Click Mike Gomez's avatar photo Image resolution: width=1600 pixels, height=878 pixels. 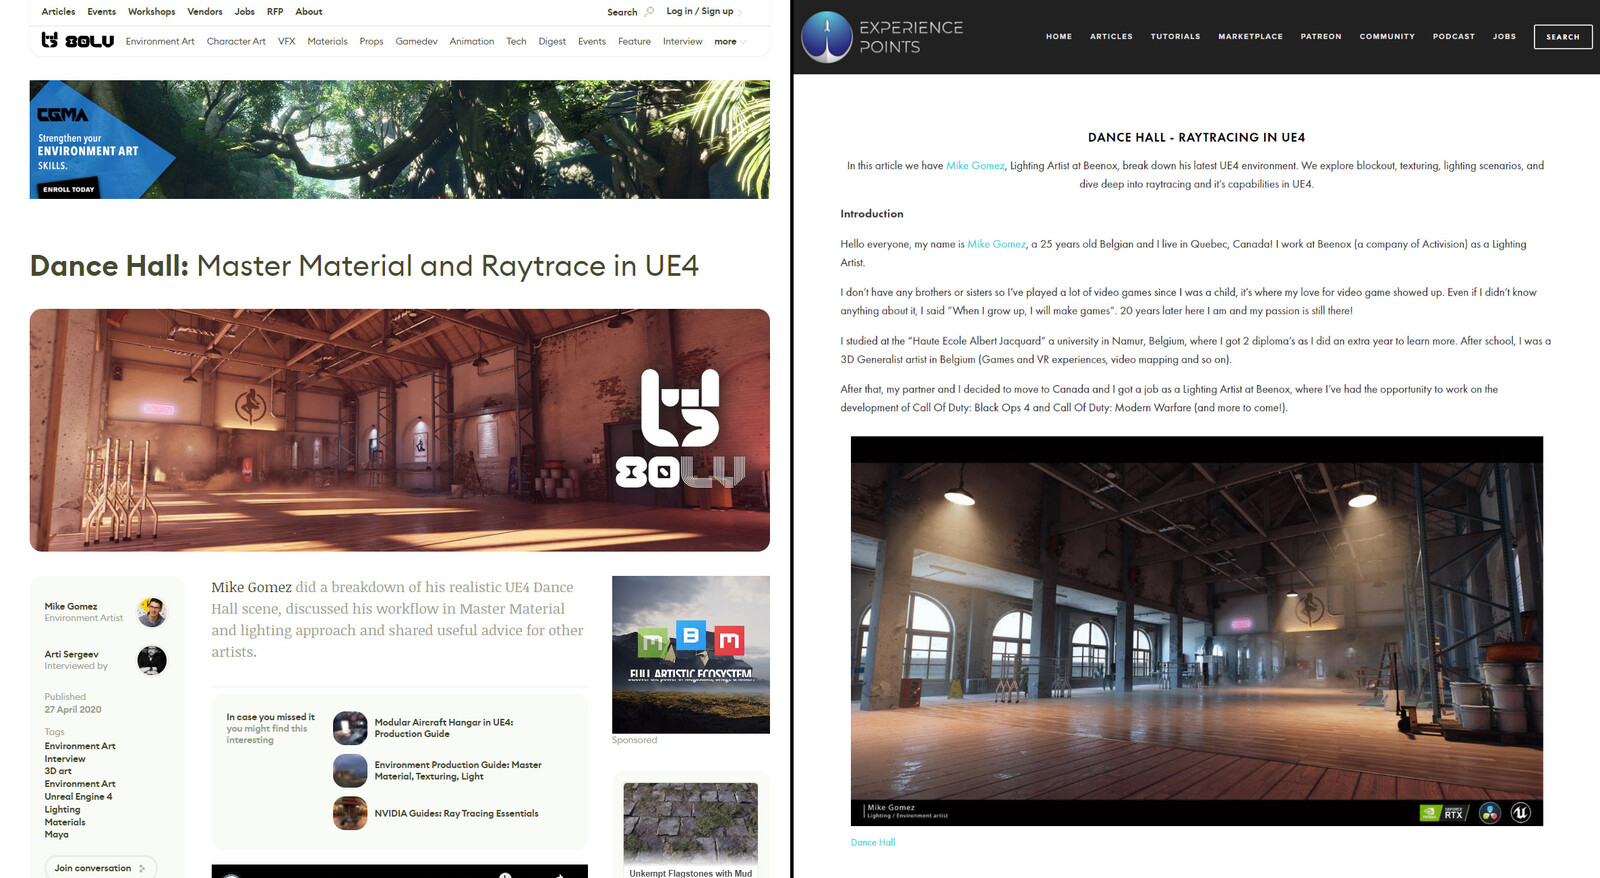pos(152,612)
